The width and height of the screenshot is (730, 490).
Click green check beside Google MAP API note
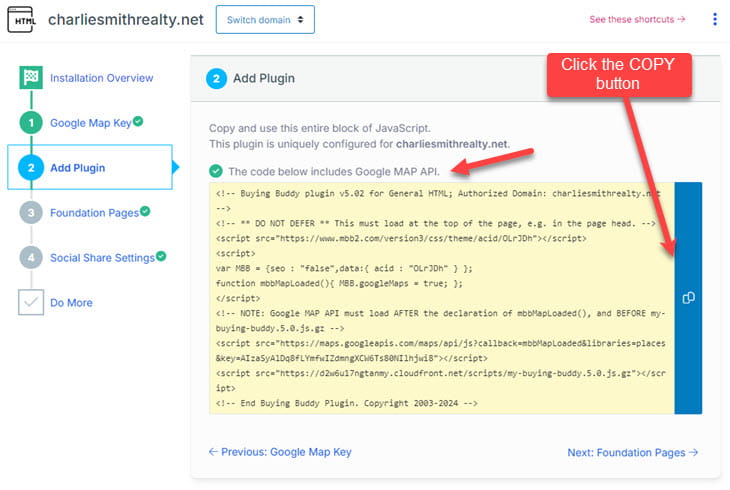coord(216,171)
